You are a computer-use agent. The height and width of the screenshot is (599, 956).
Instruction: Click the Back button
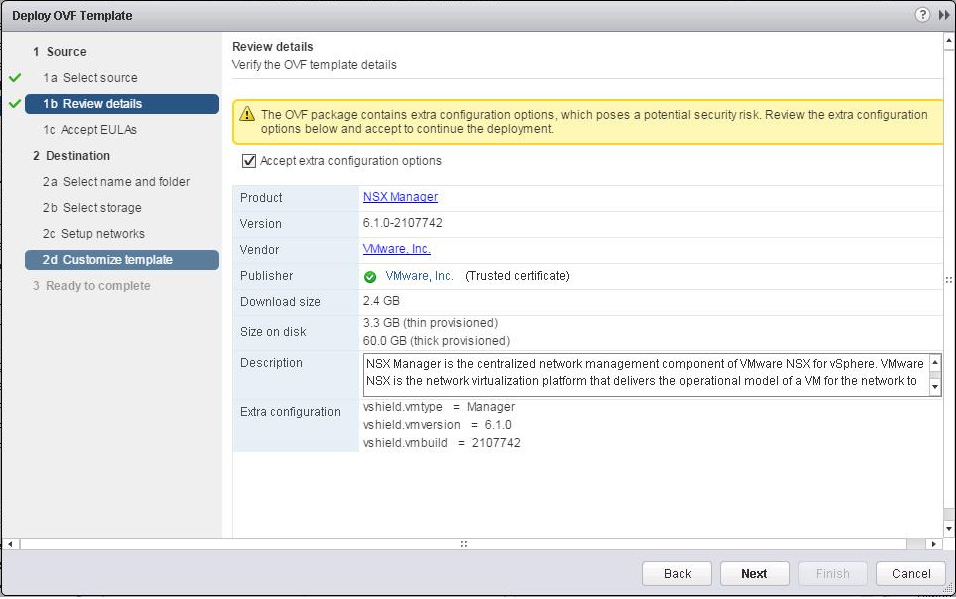click(x=677, y=573)
